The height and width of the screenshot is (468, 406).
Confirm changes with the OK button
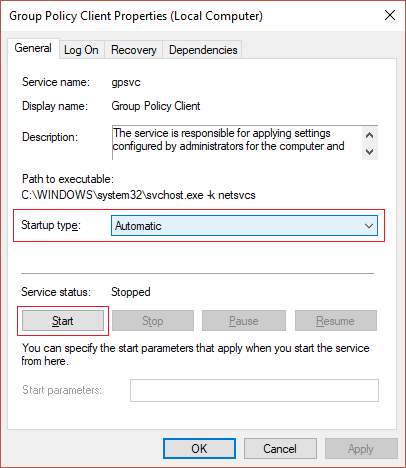coord(199,449)
